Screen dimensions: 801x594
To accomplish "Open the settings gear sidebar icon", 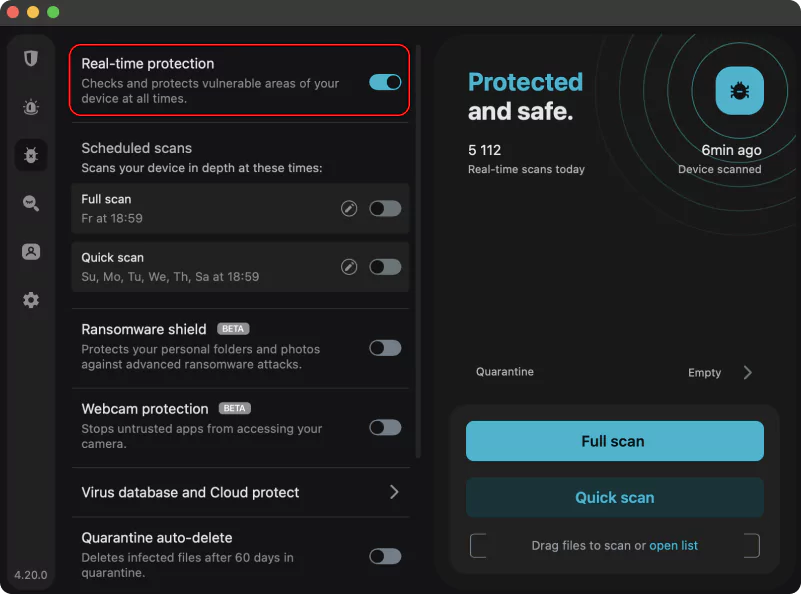I will [x=31, y=300].
